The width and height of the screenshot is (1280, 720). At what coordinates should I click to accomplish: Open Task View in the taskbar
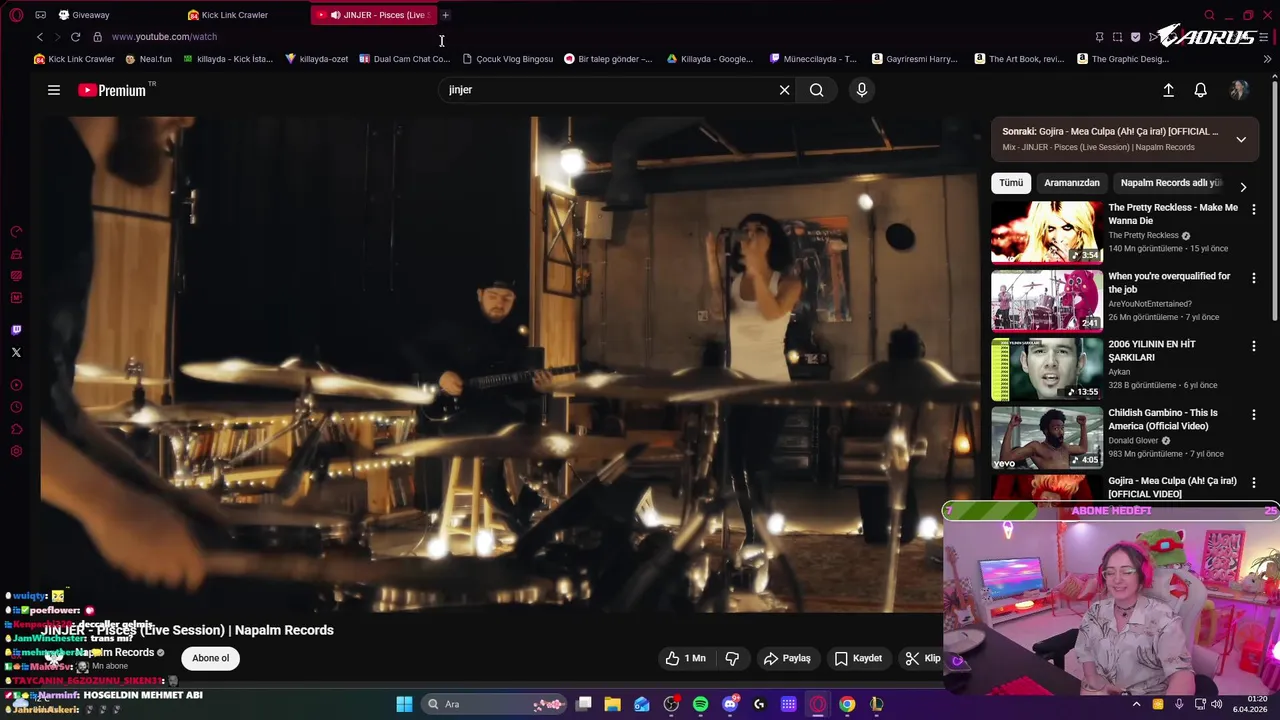point(584,704)
